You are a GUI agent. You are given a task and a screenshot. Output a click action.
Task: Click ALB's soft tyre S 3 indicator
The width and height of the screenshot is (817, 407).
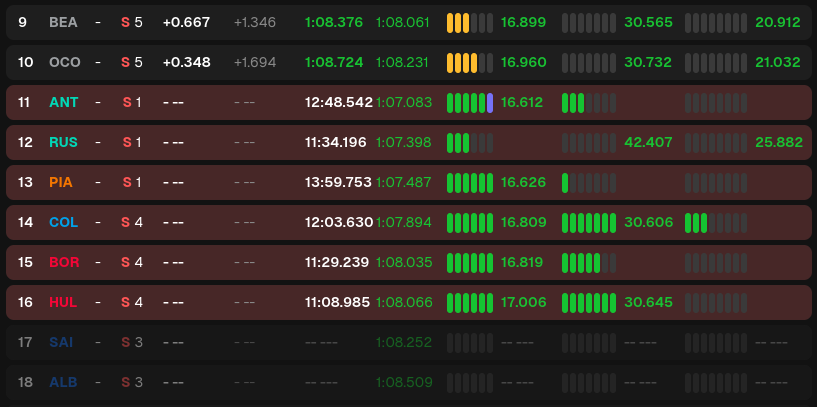pyautogui.click(x=132, y=383)
